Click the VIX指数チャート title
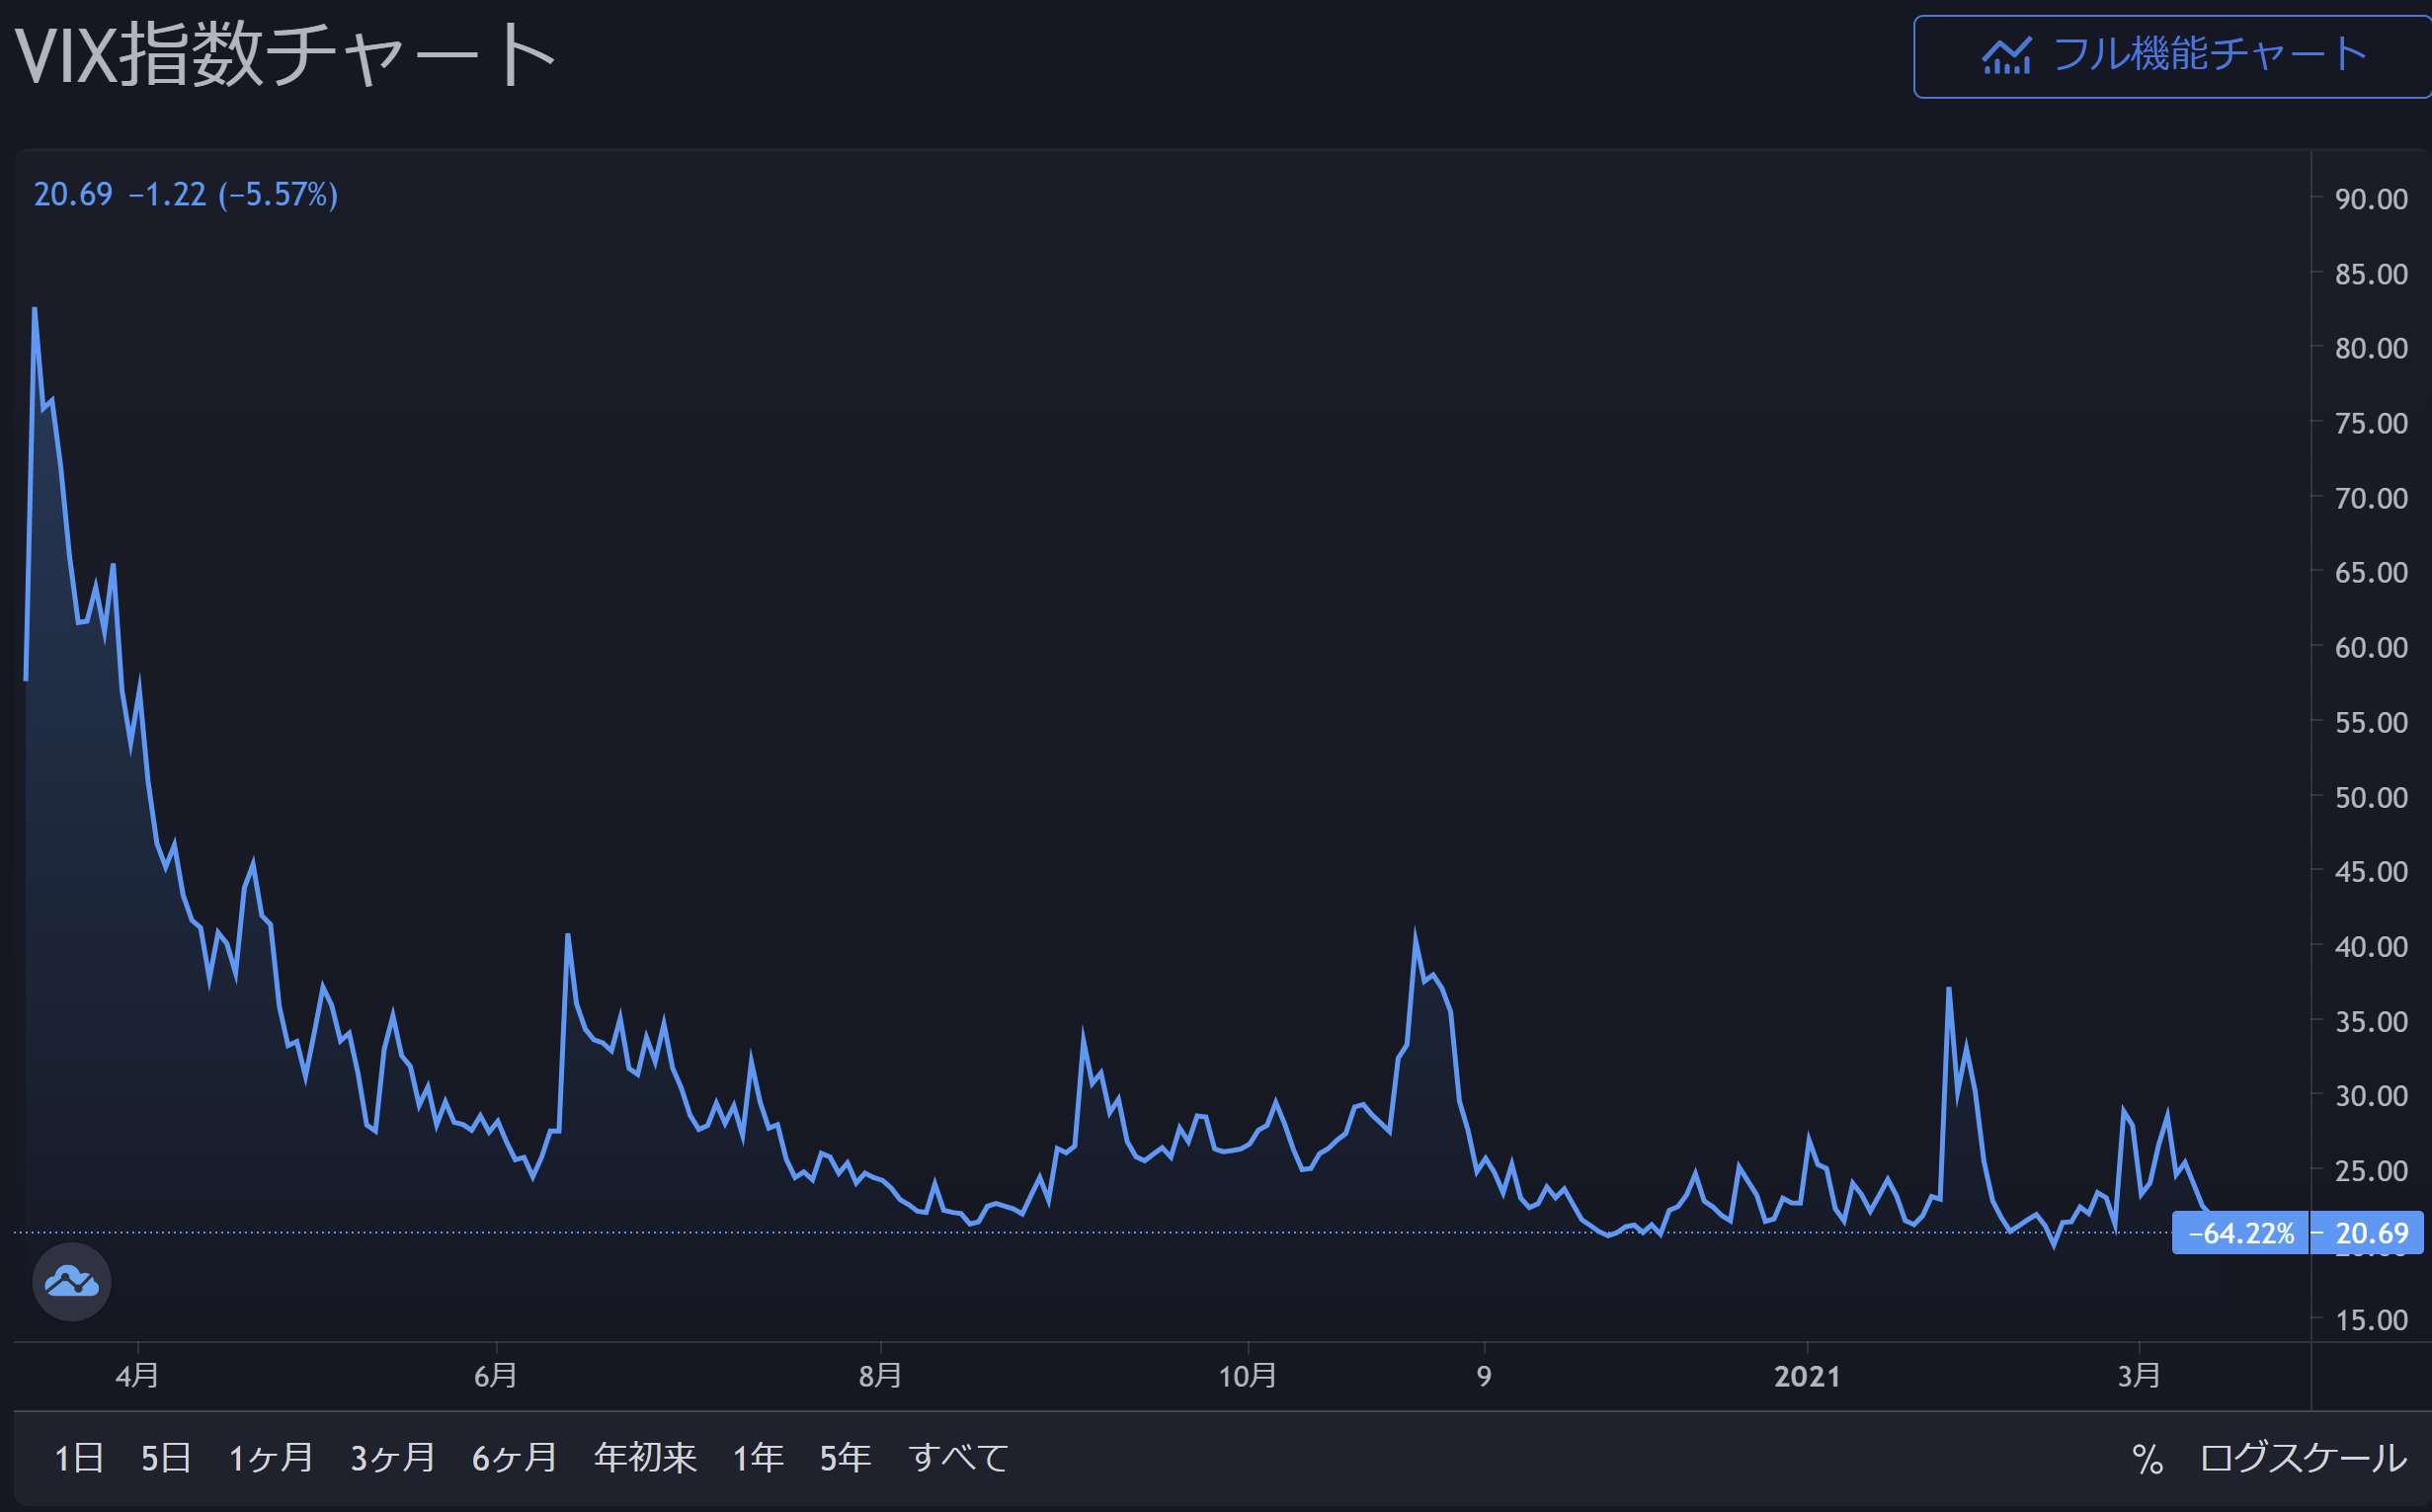This screenshot has width=2432, height=1512. pyautogui.click(x=285, y=55)
